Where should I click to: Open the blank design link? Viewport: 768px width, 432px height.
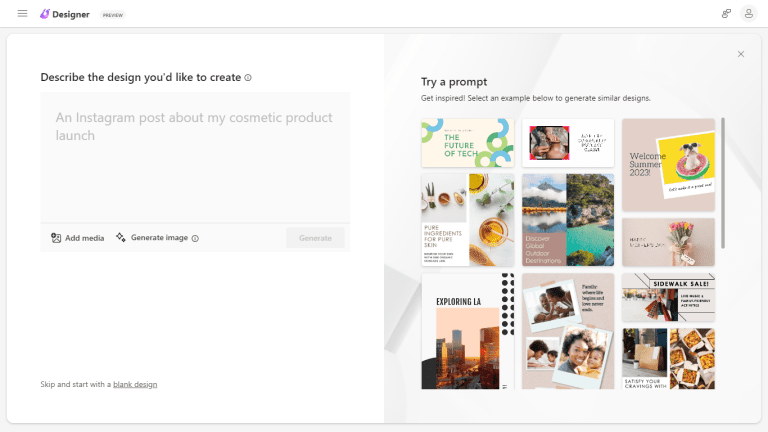pos(135,384)
